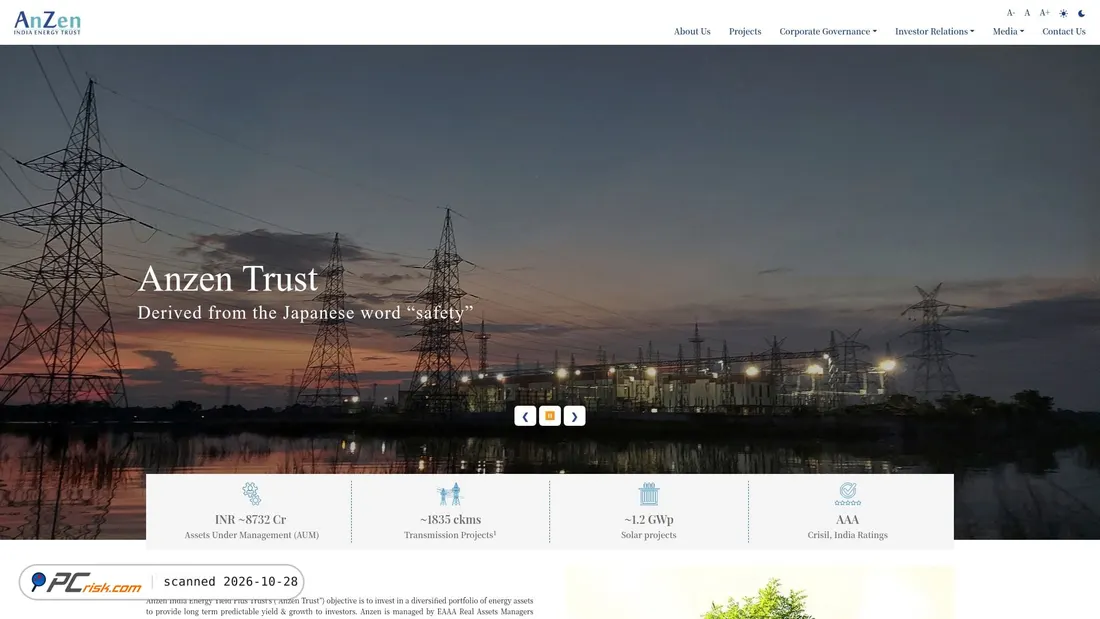Increase font size with A+ control
Viewport: 1100px width, 619px height.
(x=1045, y=13)
